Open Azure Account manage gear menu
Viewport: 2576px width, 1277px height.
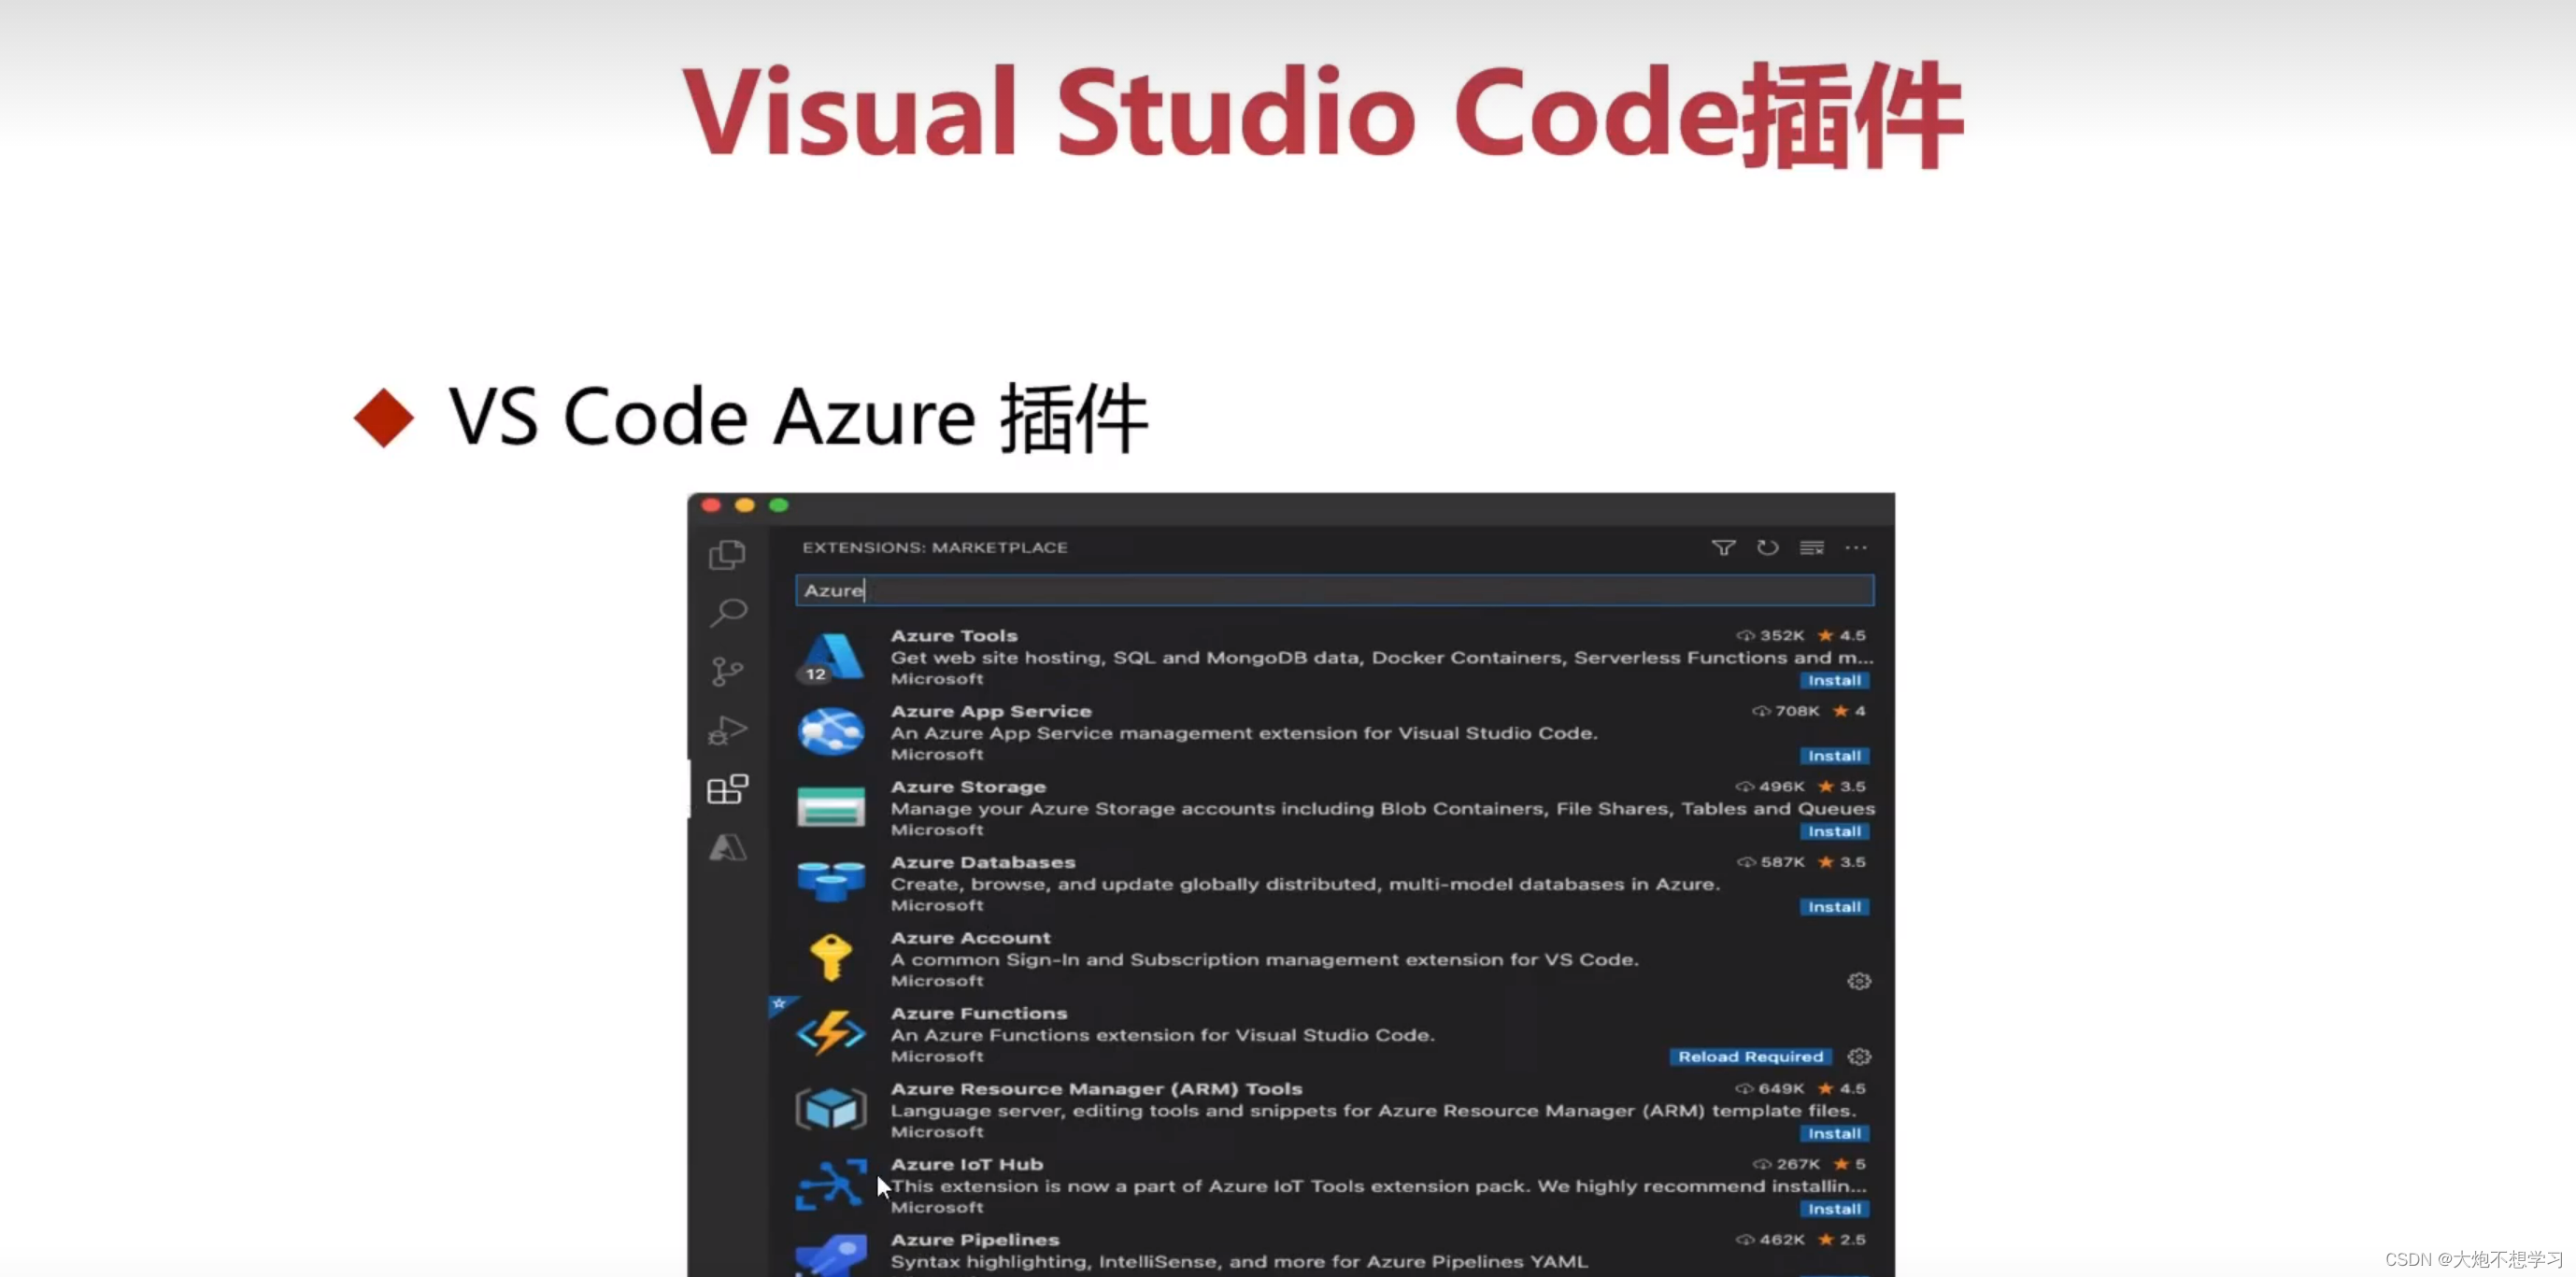(1858, 981)
